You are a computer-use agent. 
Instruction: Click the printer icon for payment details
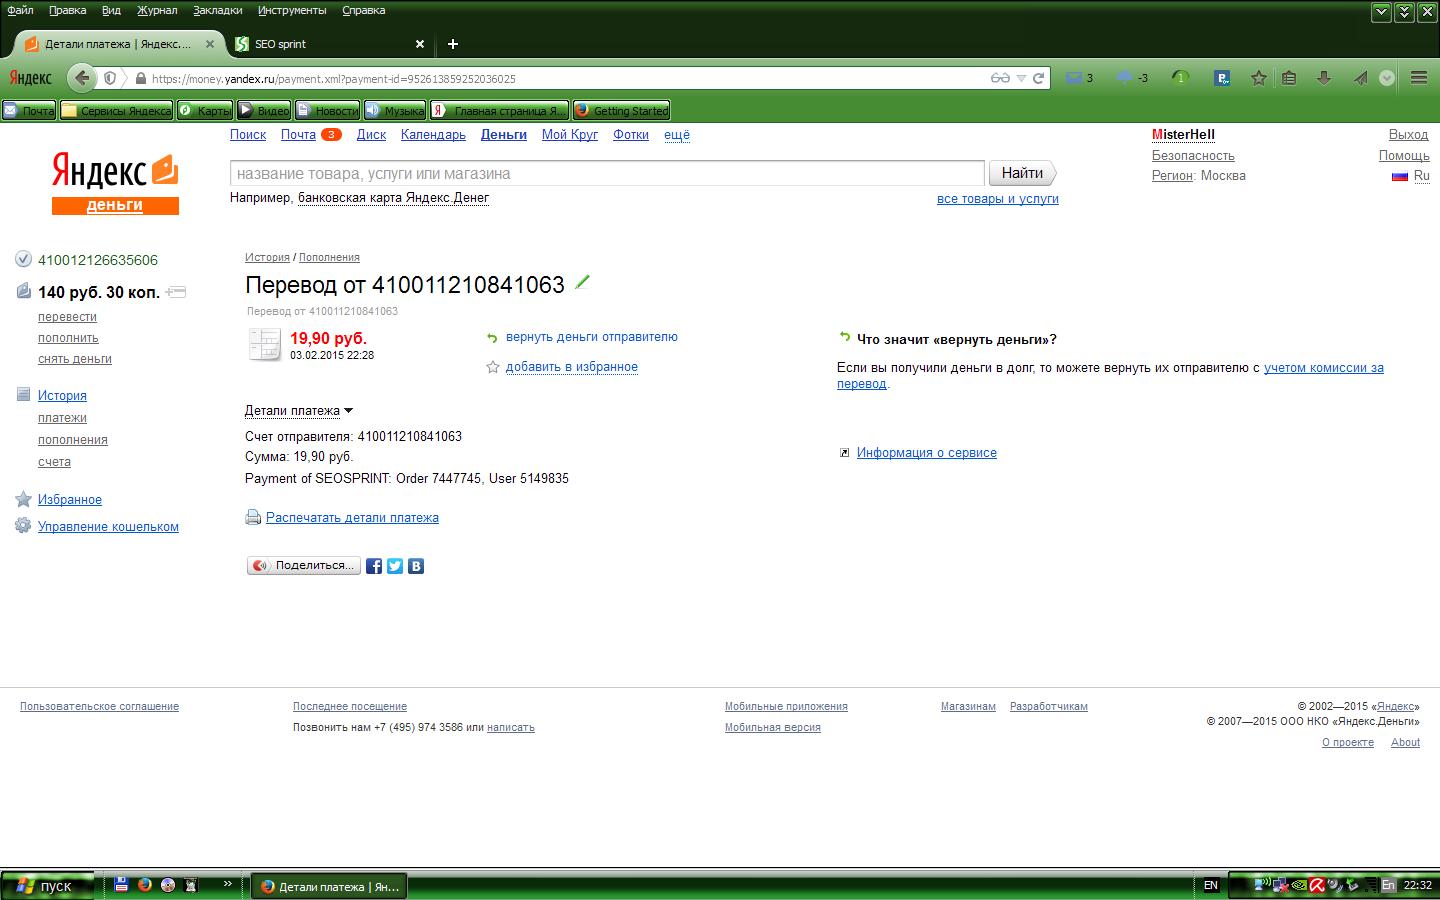253,518
